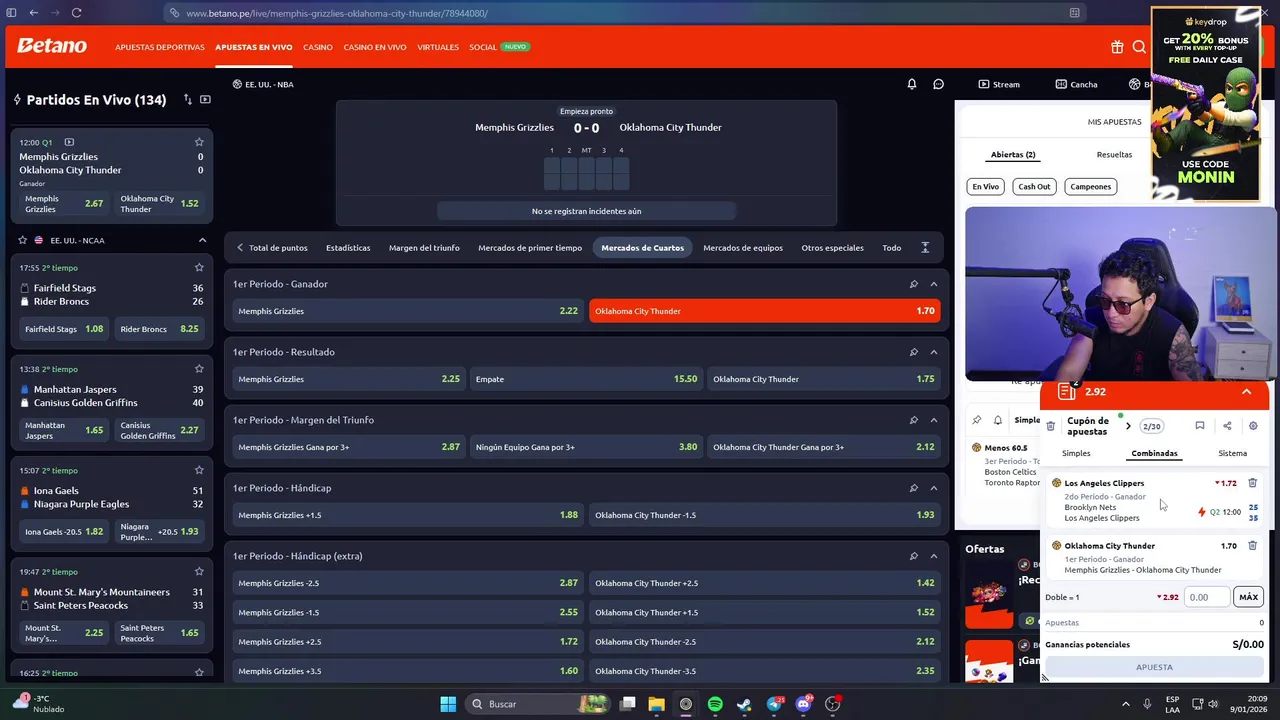Select the Margen del triunfo tab

424,248
